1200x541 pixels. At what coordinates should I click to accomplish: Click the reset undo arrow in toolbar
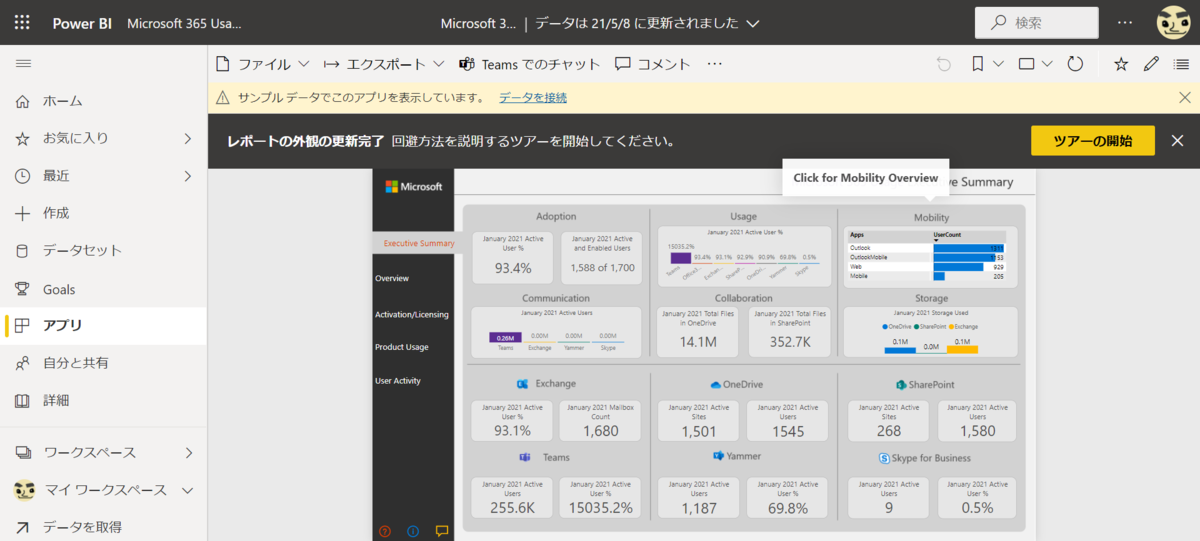pos(943,64)
